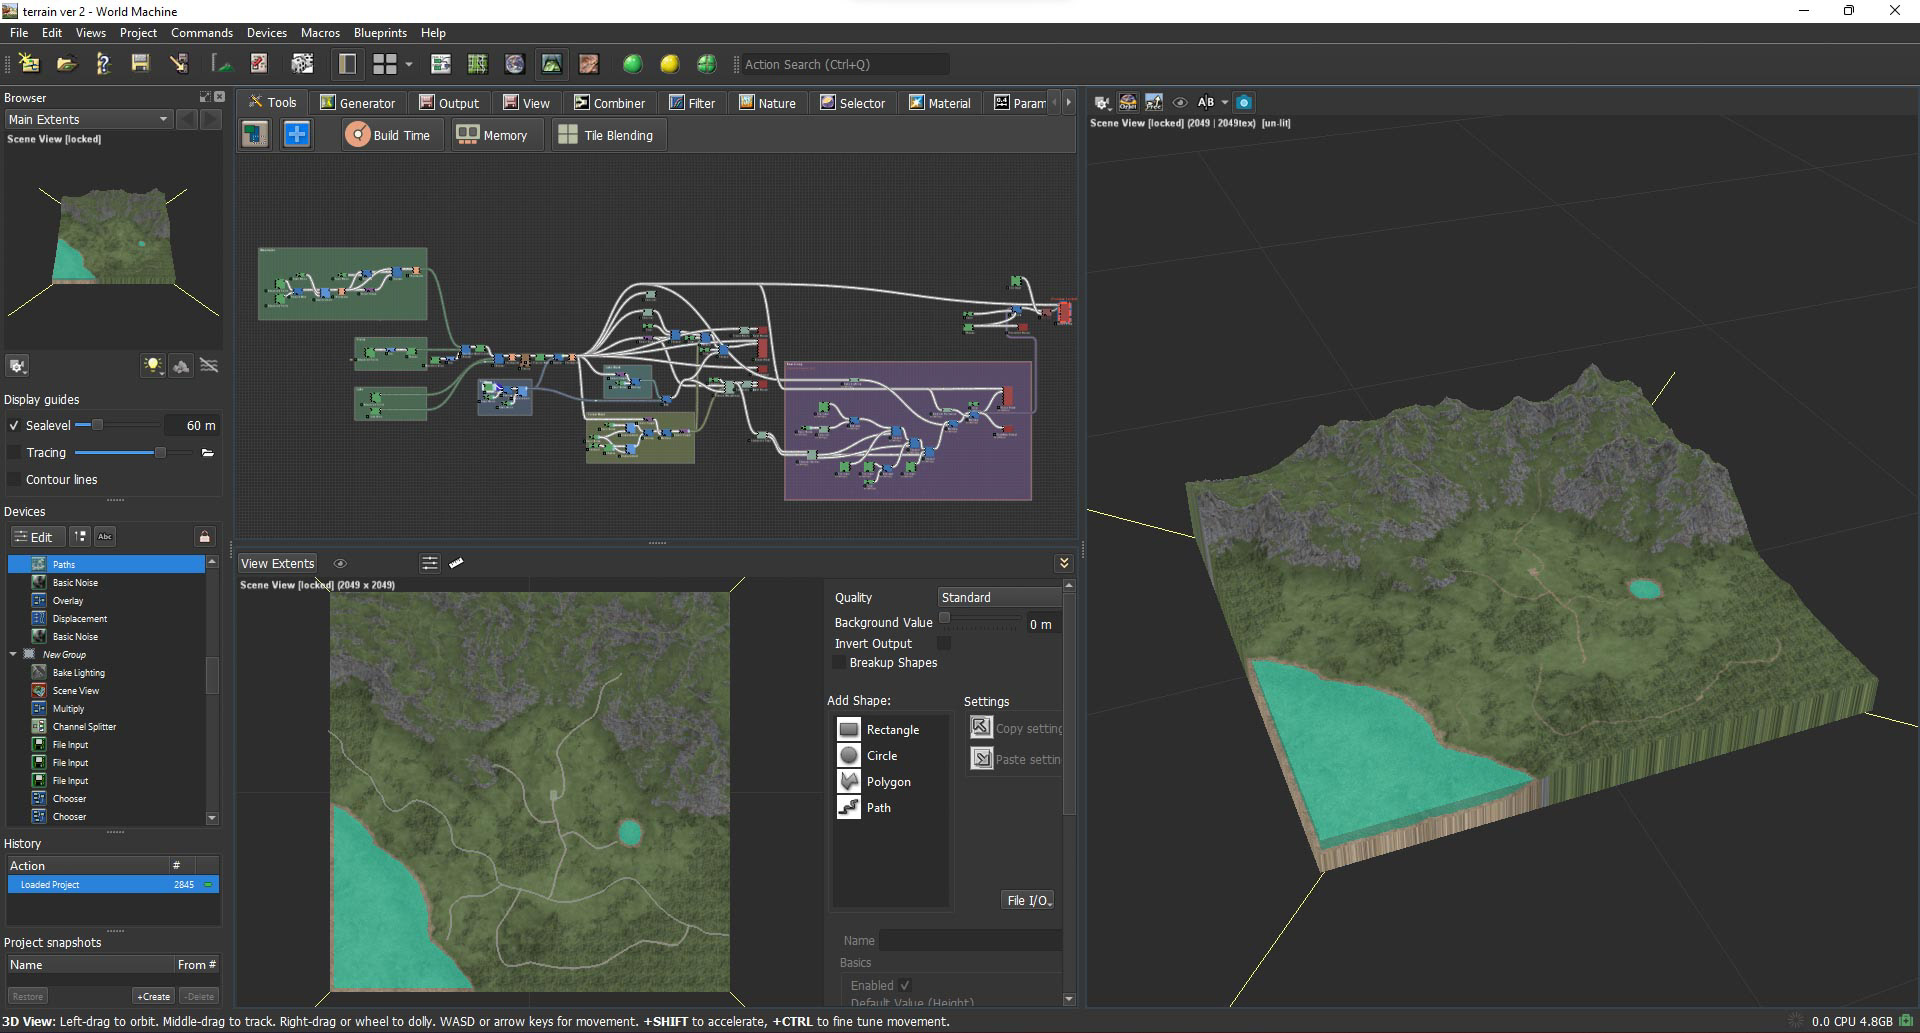Select the Build World dice icon

click(301, 64)
